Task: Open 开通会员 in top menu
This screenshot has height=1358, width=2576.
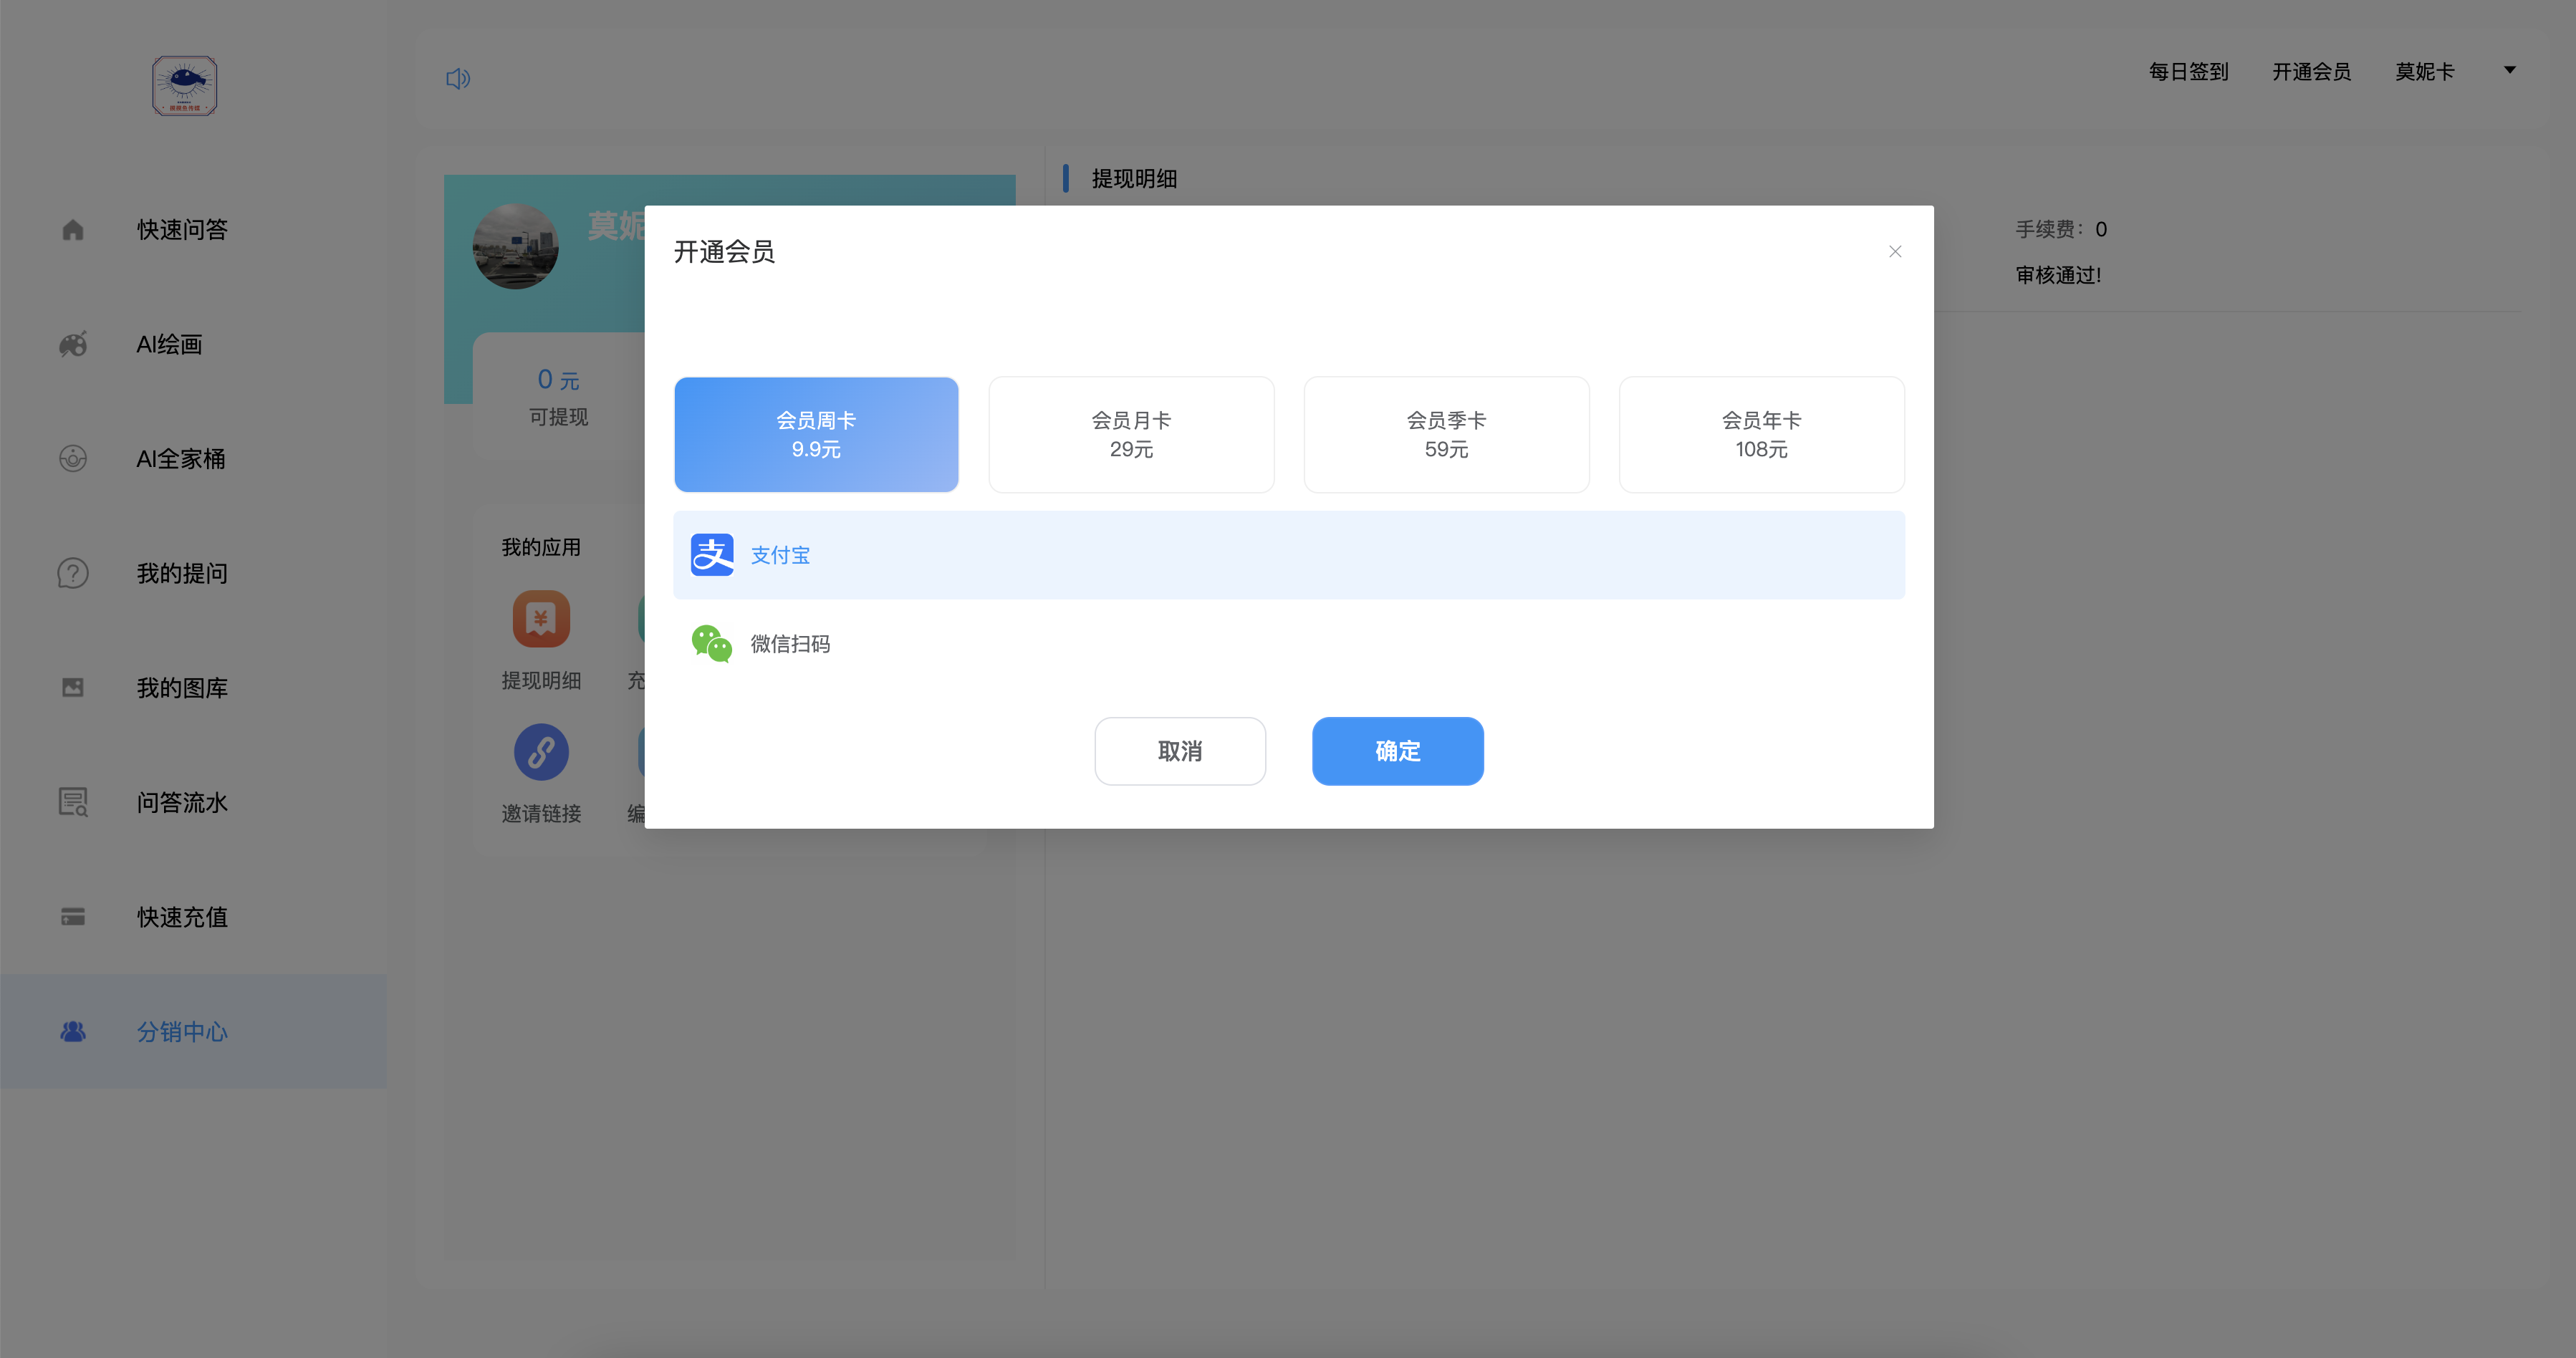Action: click(2311, 72)
